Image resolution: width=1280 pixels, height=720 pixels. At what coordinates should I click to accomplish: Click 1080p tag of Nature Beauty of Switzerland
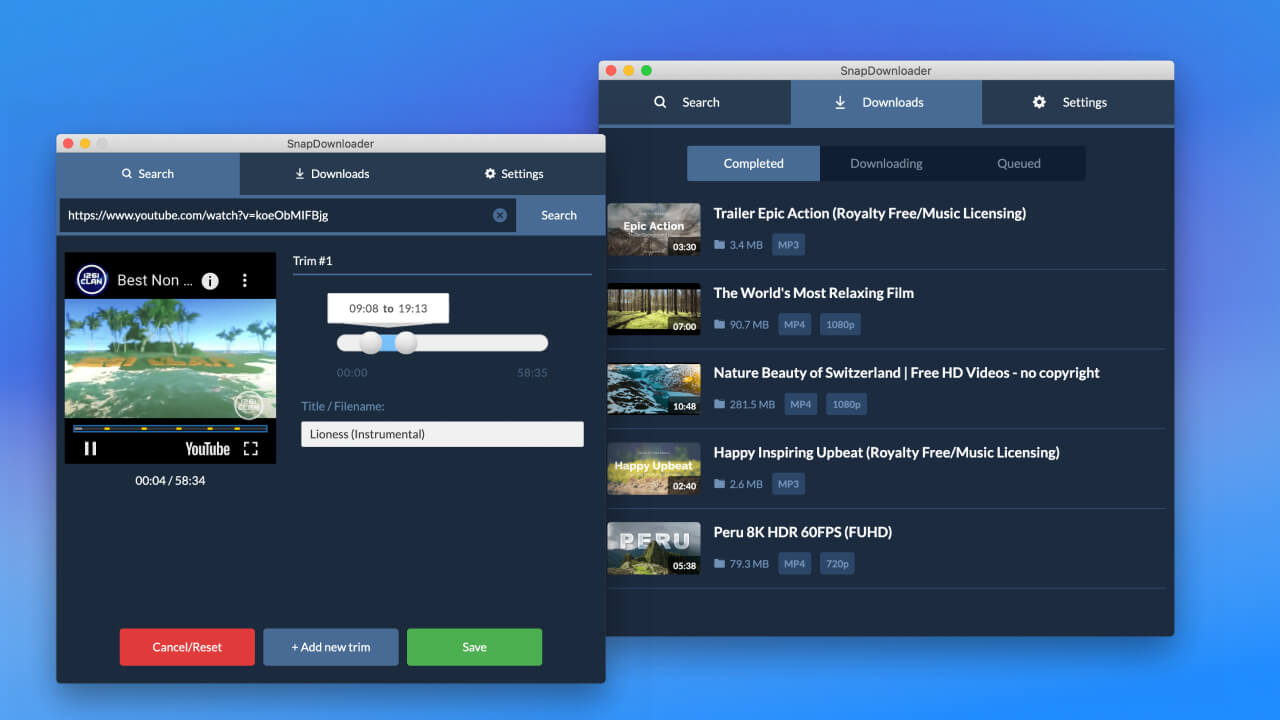point(846,405)
